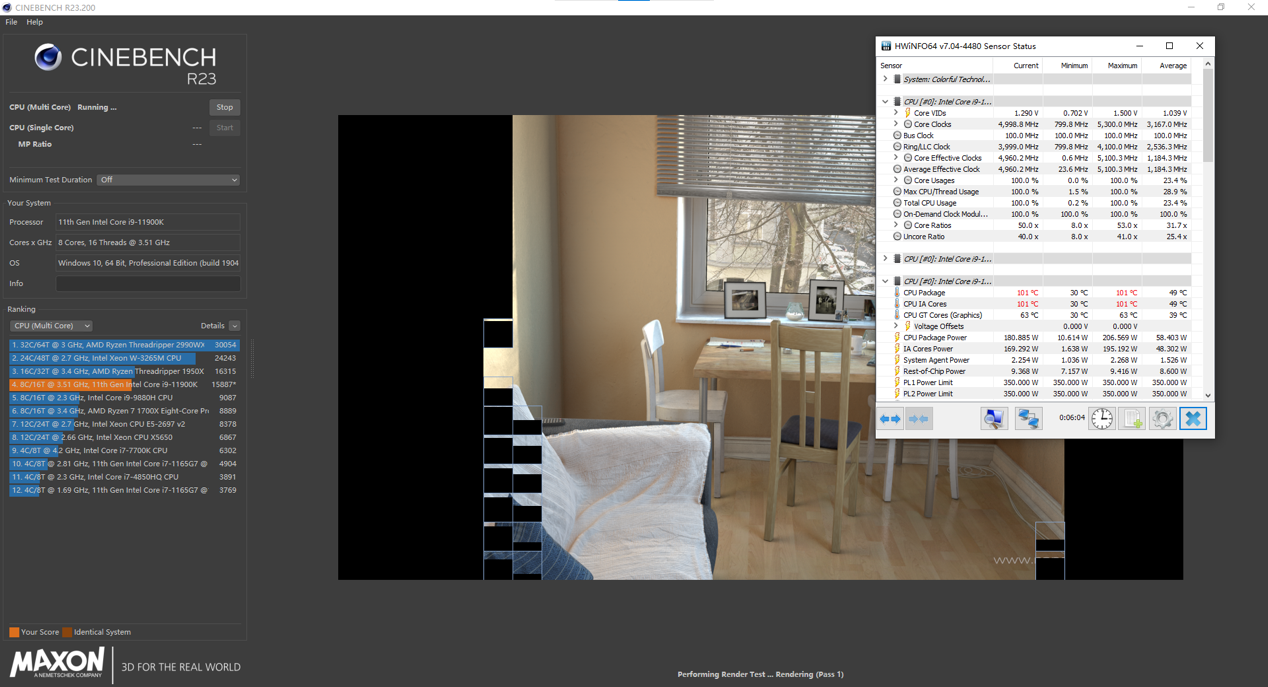The height and width of the screenshot is (687, 1268).
Task: Select ranking row Intel Xeon W-3265M CPU
Action: pyautogui.click(x=124, y=358)
